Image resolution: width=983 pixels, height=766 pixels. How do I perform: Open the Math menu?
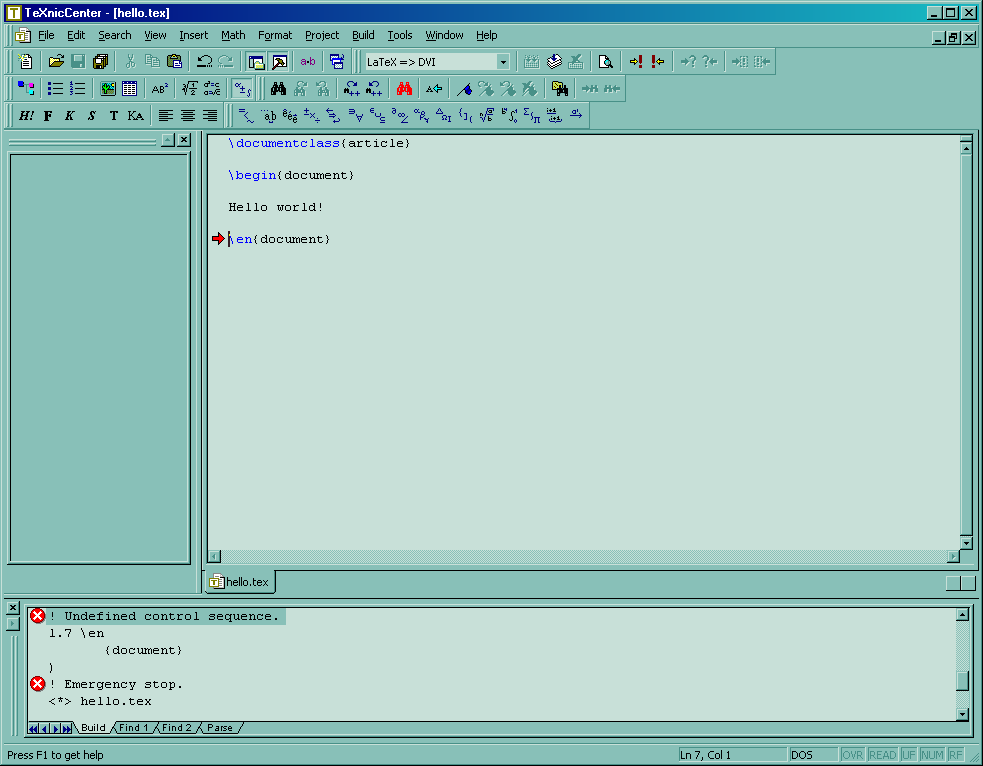(233, 36)
